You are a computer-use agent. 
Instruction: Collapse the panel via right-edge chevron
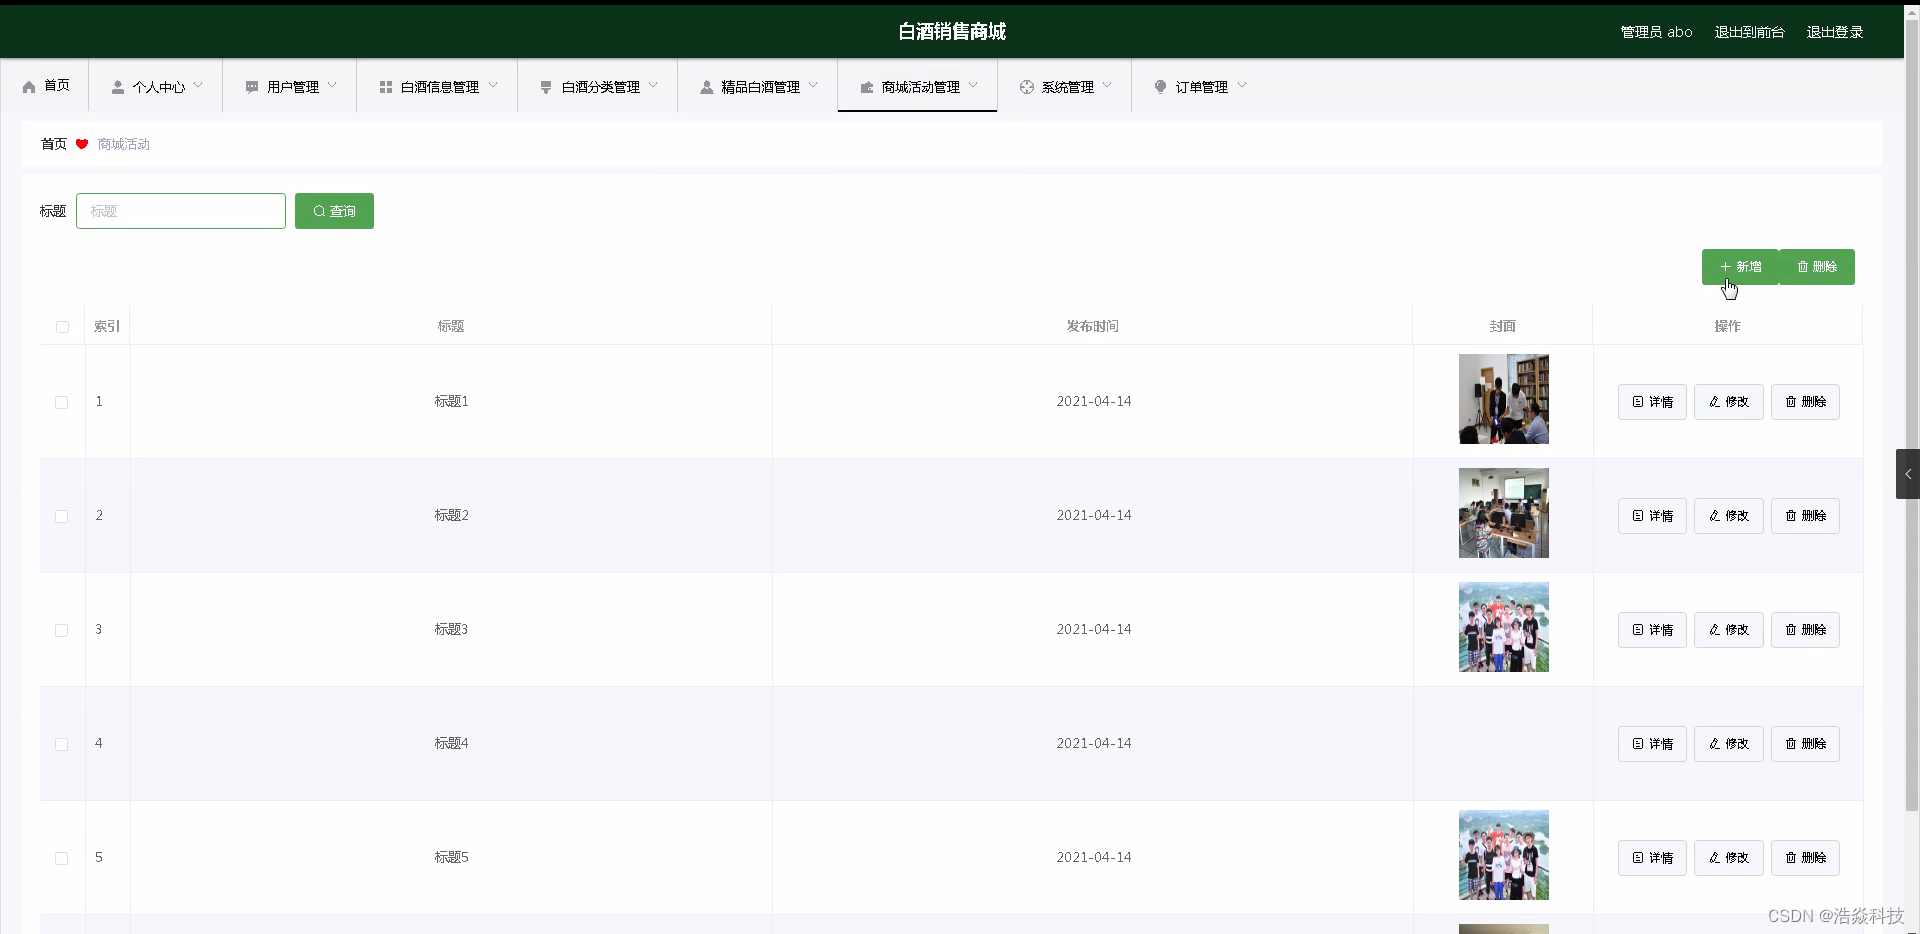pos(1908,474)
